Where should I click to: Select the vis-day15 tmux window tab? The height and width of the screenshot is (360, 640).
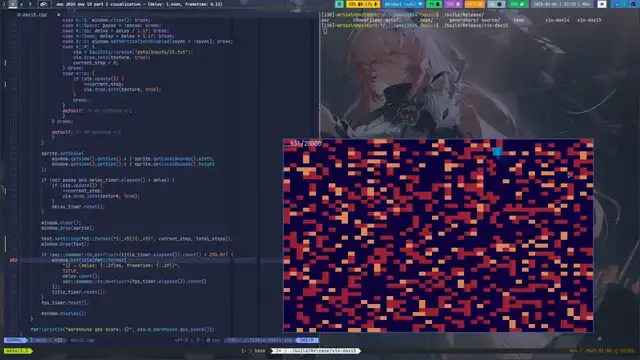click(316, 351)
